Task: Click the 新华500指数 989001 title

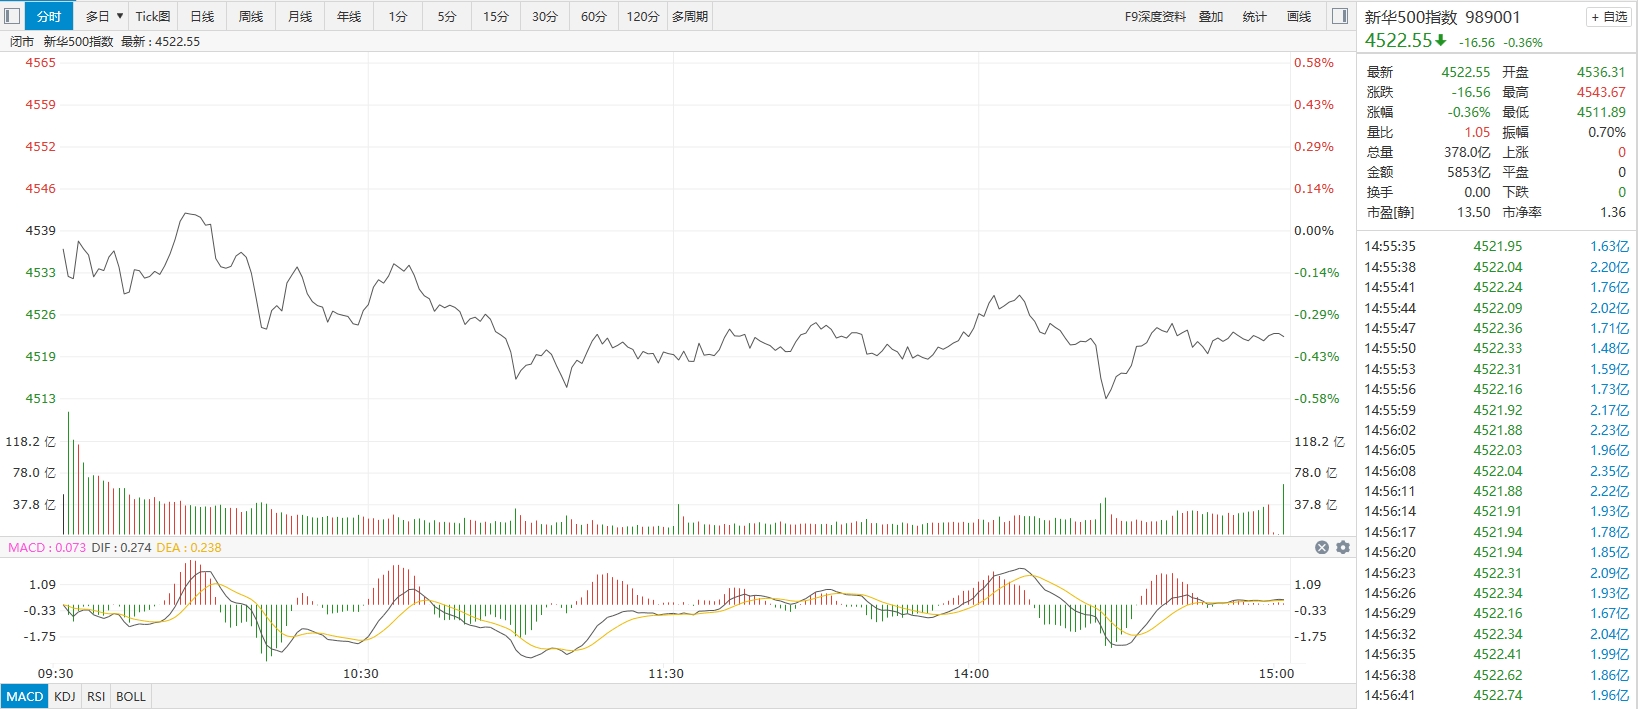Action: (x=1442, y=17)
